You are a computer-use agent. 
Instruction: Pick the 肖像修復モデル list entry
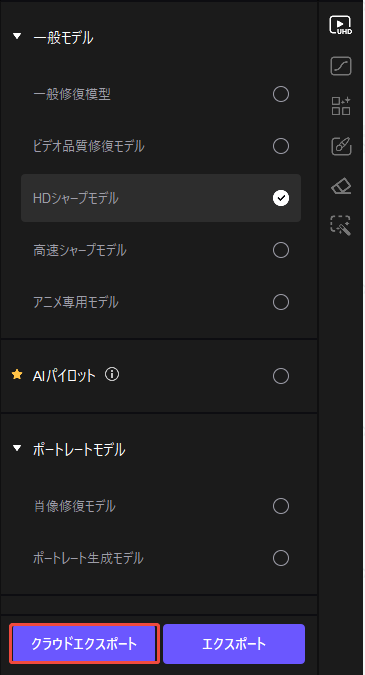click(x=161, y=506)
